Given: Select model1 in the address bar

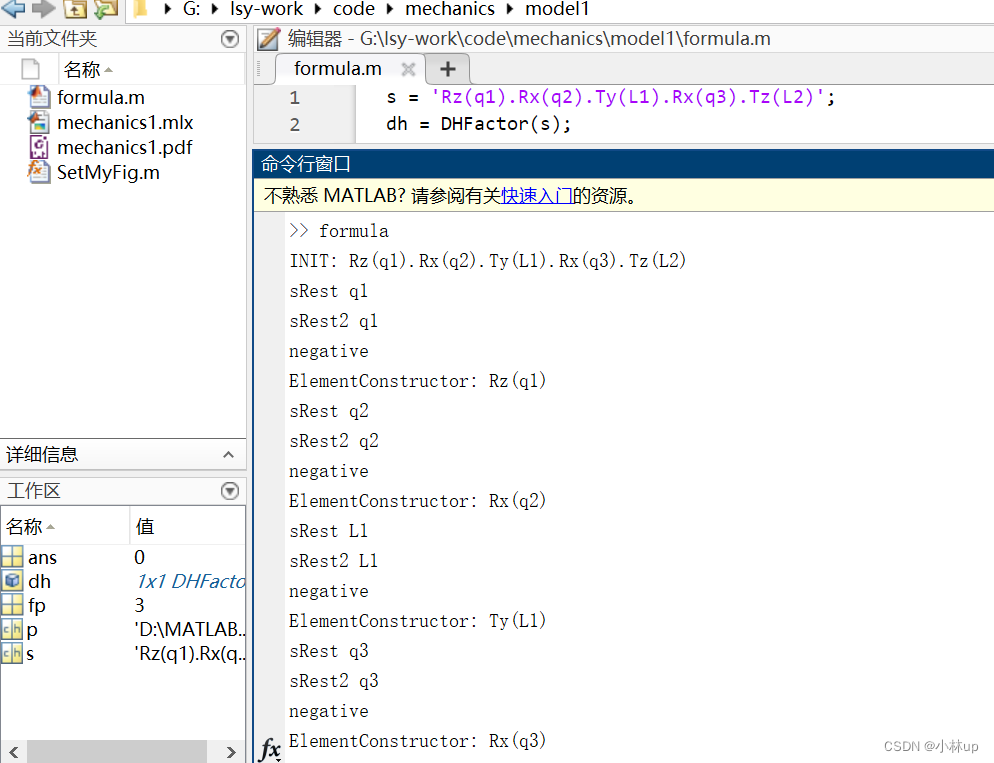Looking at the screenshot, I should pyautogui.click(x=557, y=9).
